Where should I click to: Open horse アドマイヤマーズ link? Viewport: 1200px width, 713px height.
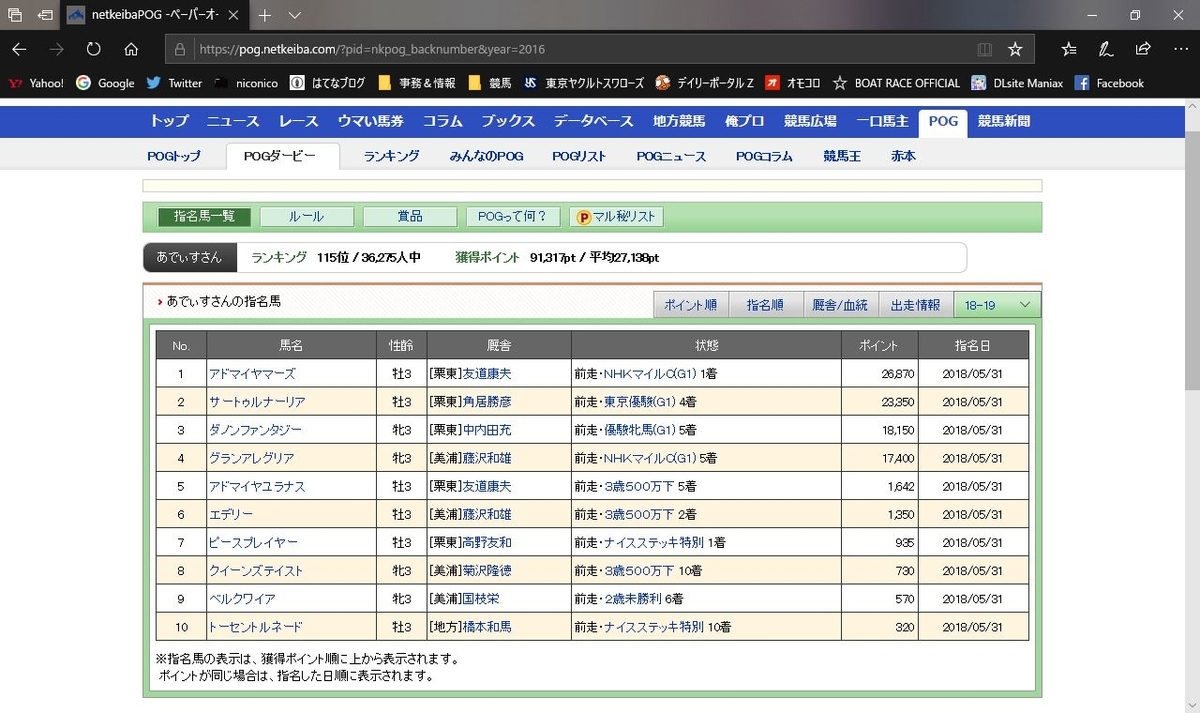coord(252,374)
